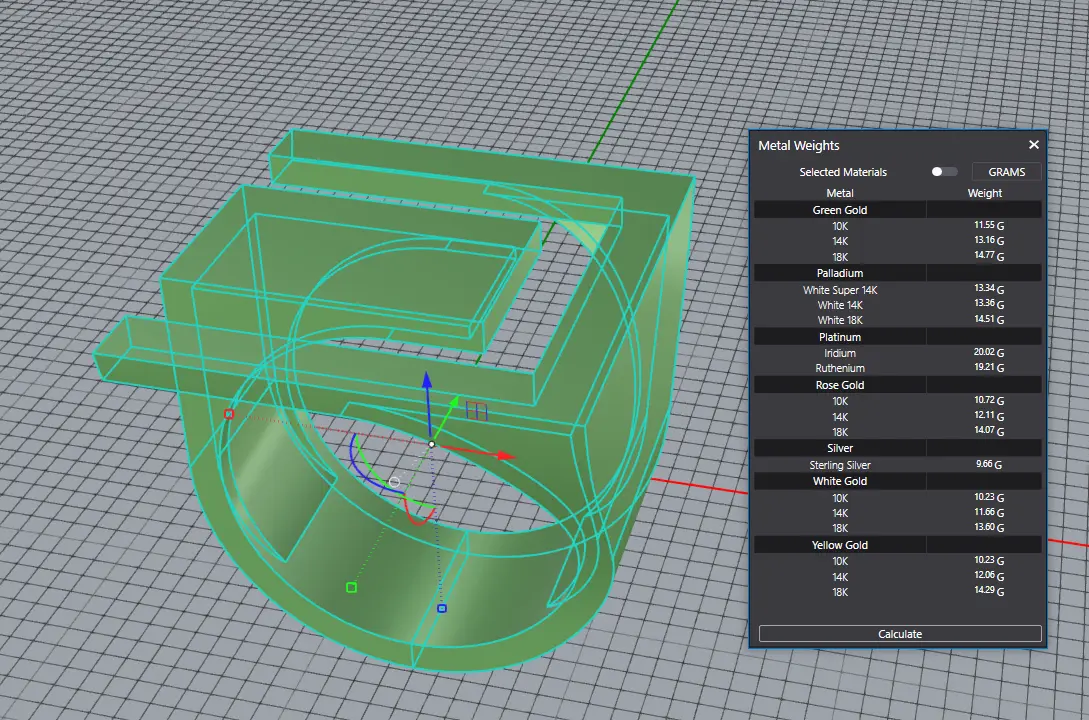This screenshot has width=1089, height=720.
Task: Click the gumball blue Z-axis move arrow
Action: pyautogui.click(x=426, y=381)
